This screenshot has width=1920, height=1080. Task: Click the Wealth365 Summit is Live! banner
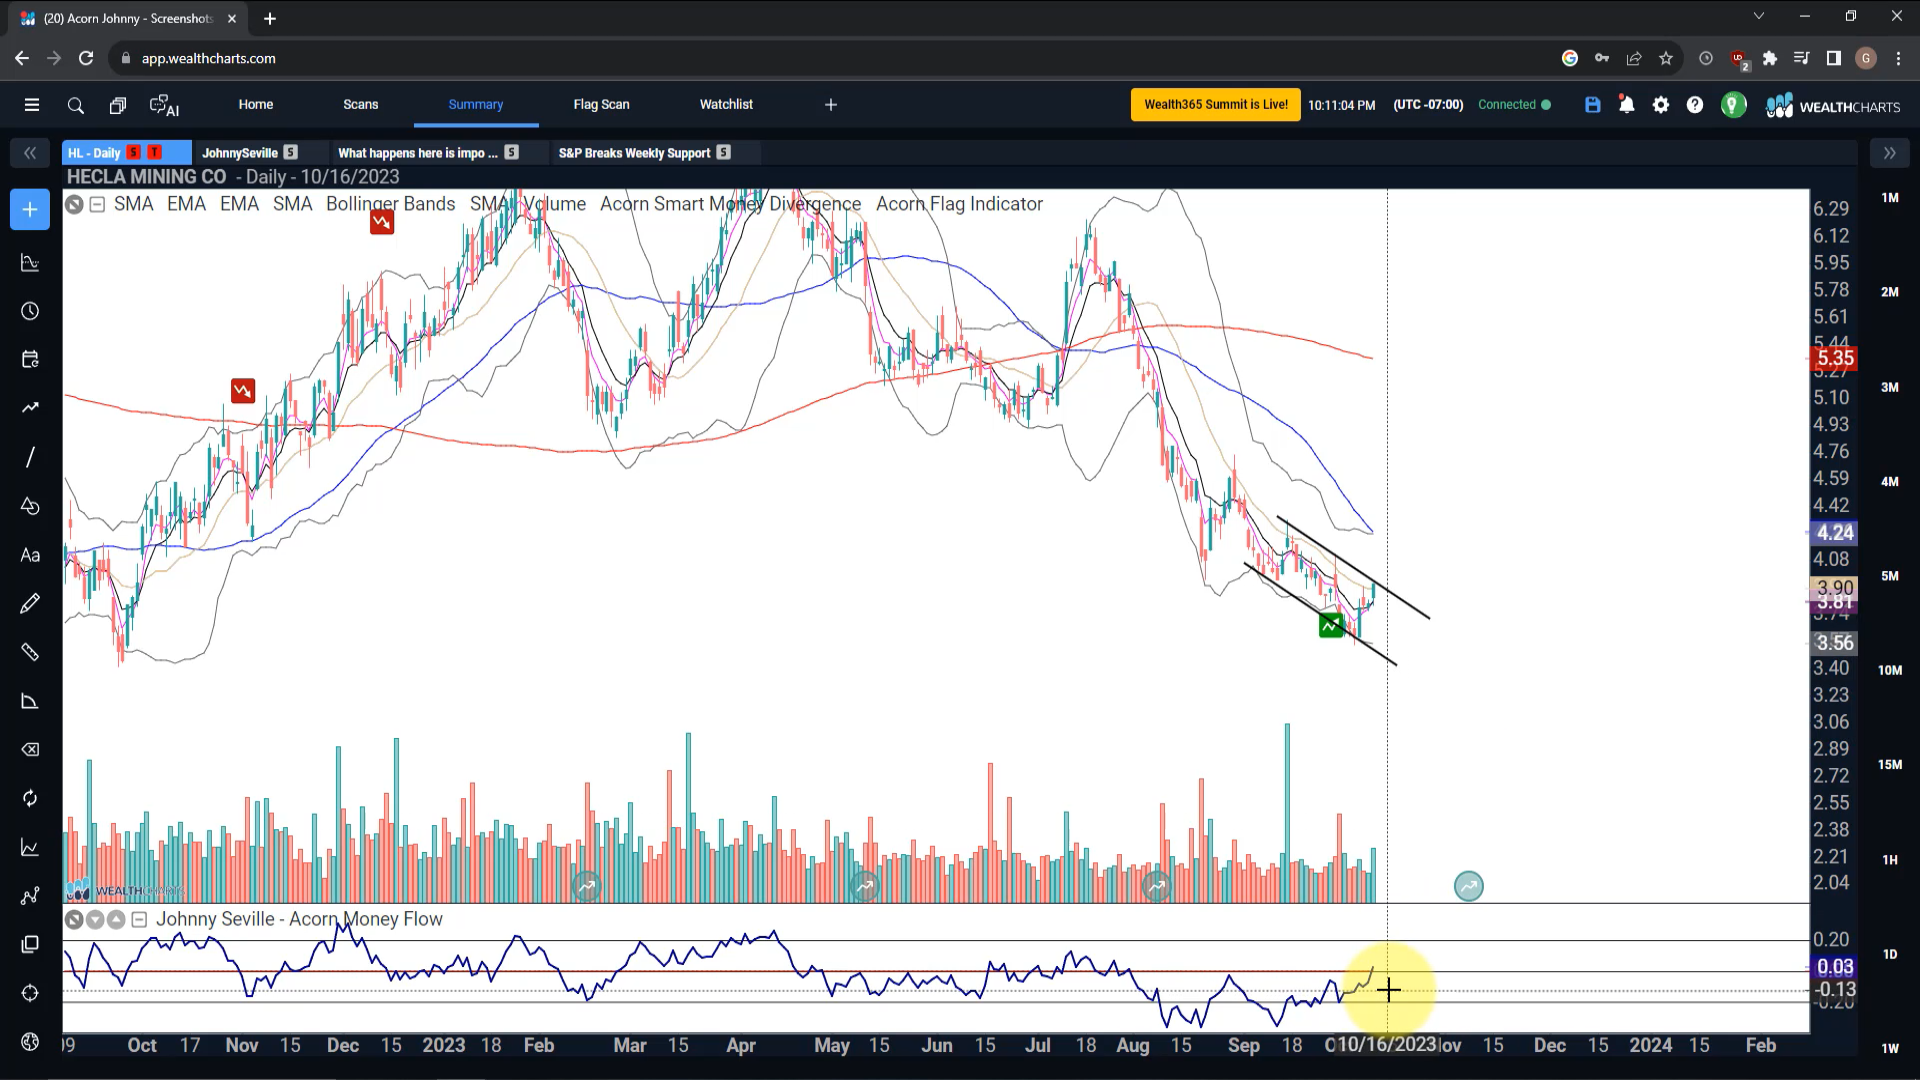(x=1216, y=105)
